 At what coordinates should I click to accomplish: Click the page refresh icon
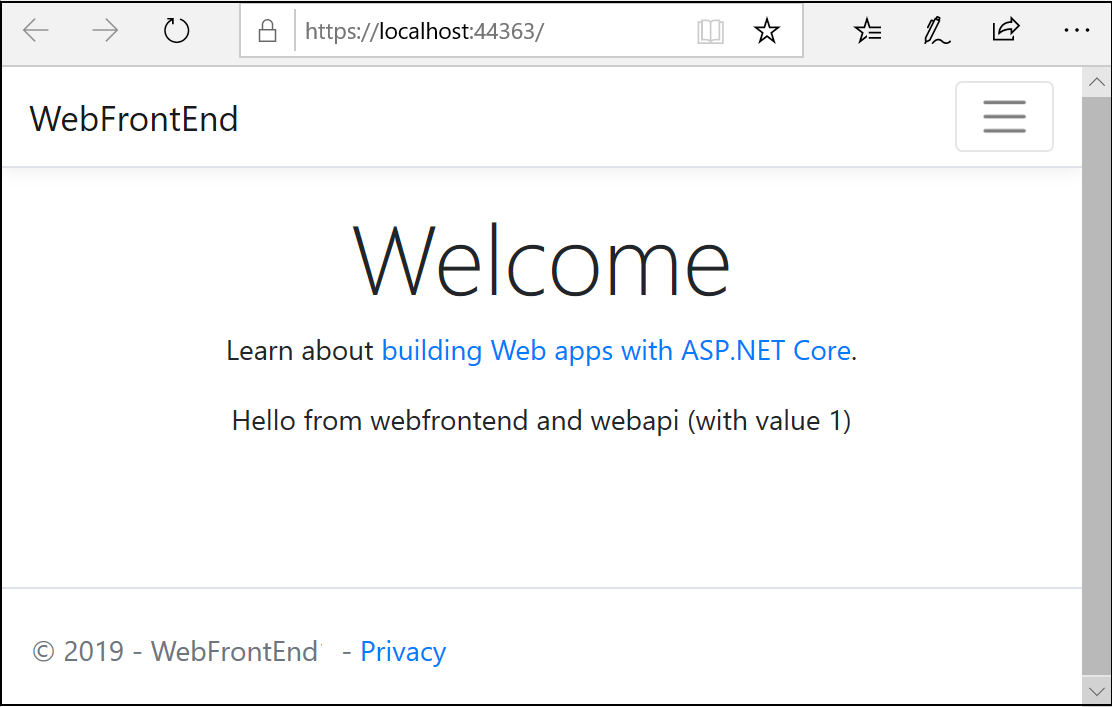point(176,30)
